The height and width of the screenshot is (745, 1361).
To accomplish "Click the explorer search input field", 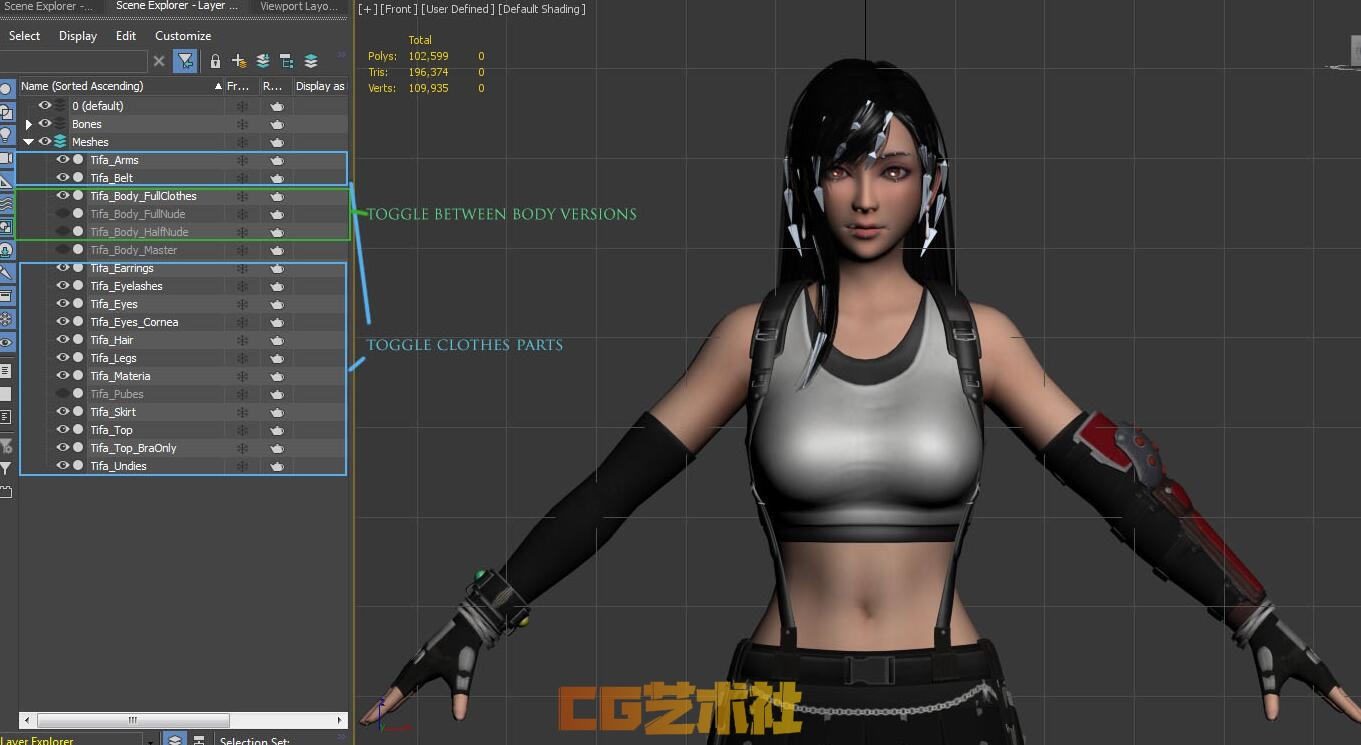I will pos(75,61).
